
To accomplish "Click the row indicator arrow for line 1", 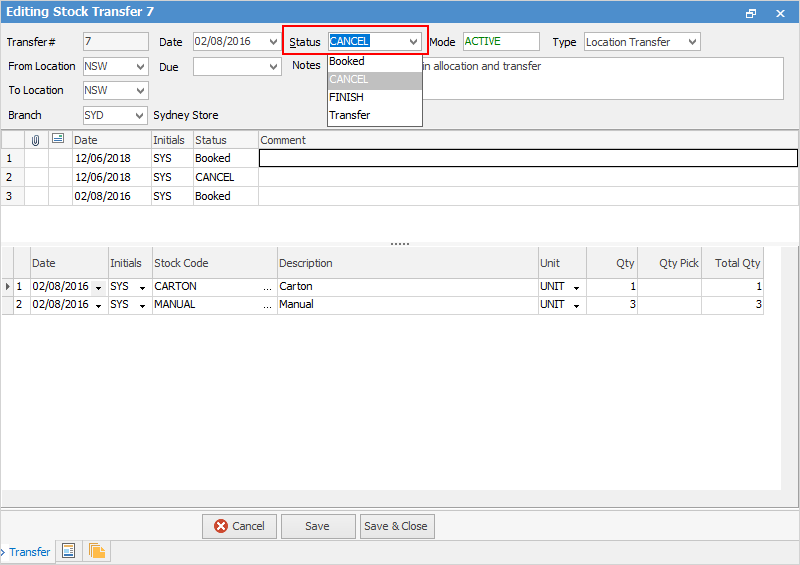I will [x=8, y=287].
